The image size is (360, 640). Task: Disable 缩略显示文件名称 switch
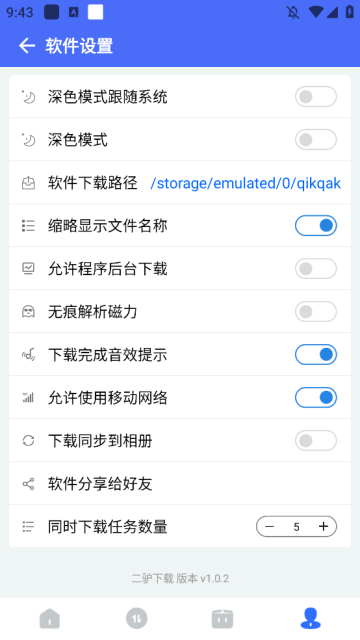click(x=316, y=226)
